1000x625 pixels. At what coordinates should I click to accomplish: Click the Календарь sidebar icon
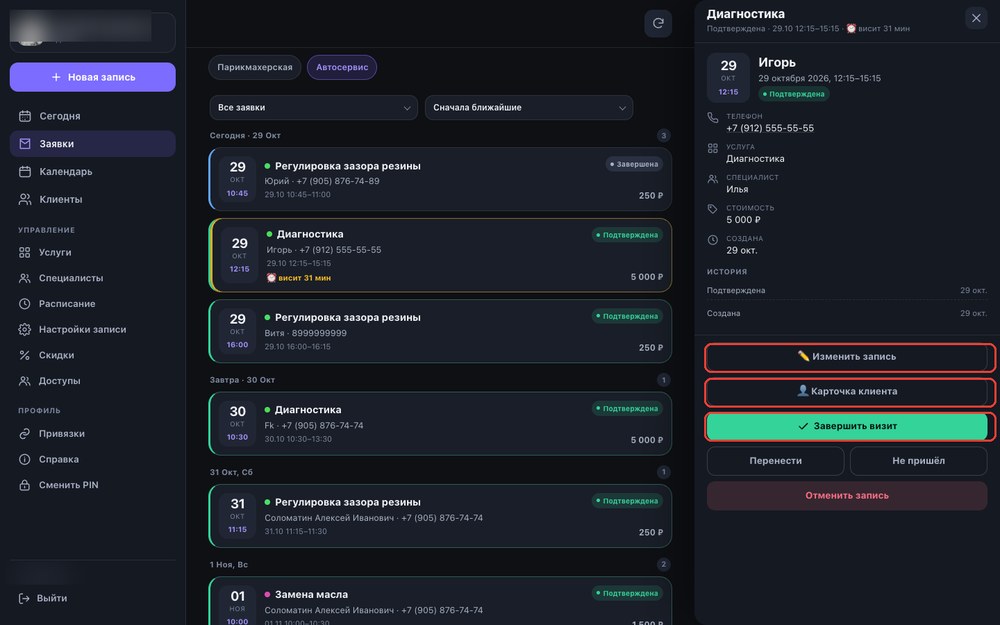[25, 172]
